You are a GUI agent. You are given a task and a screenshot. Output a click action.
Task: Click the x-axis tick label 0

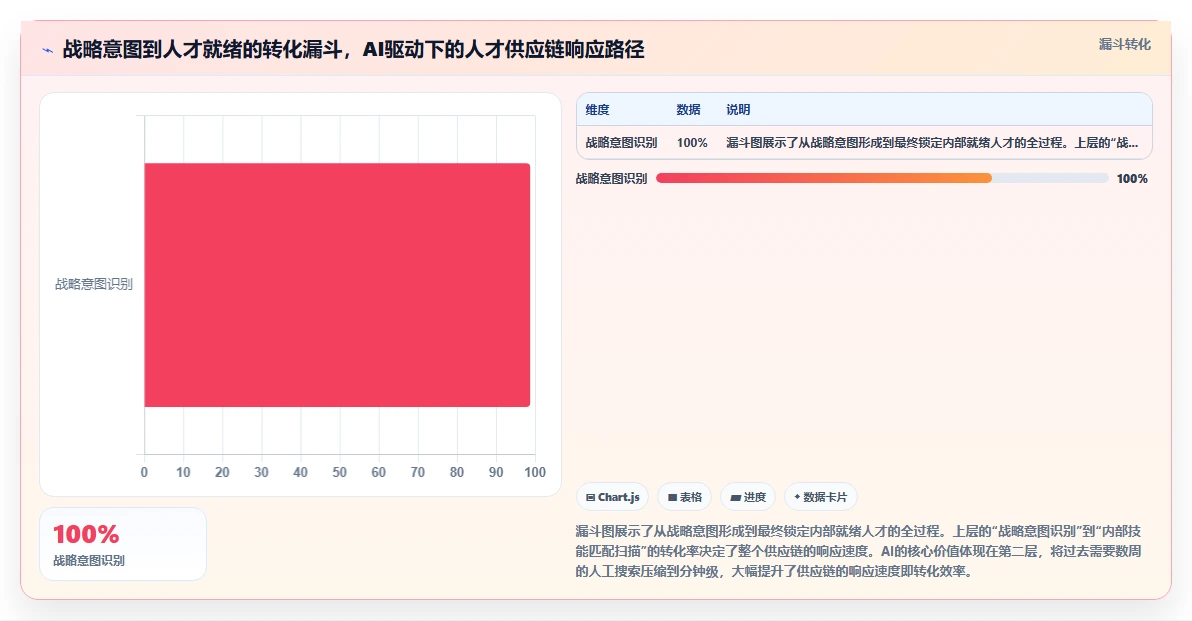pyautogui.click(x=144, y=472)
